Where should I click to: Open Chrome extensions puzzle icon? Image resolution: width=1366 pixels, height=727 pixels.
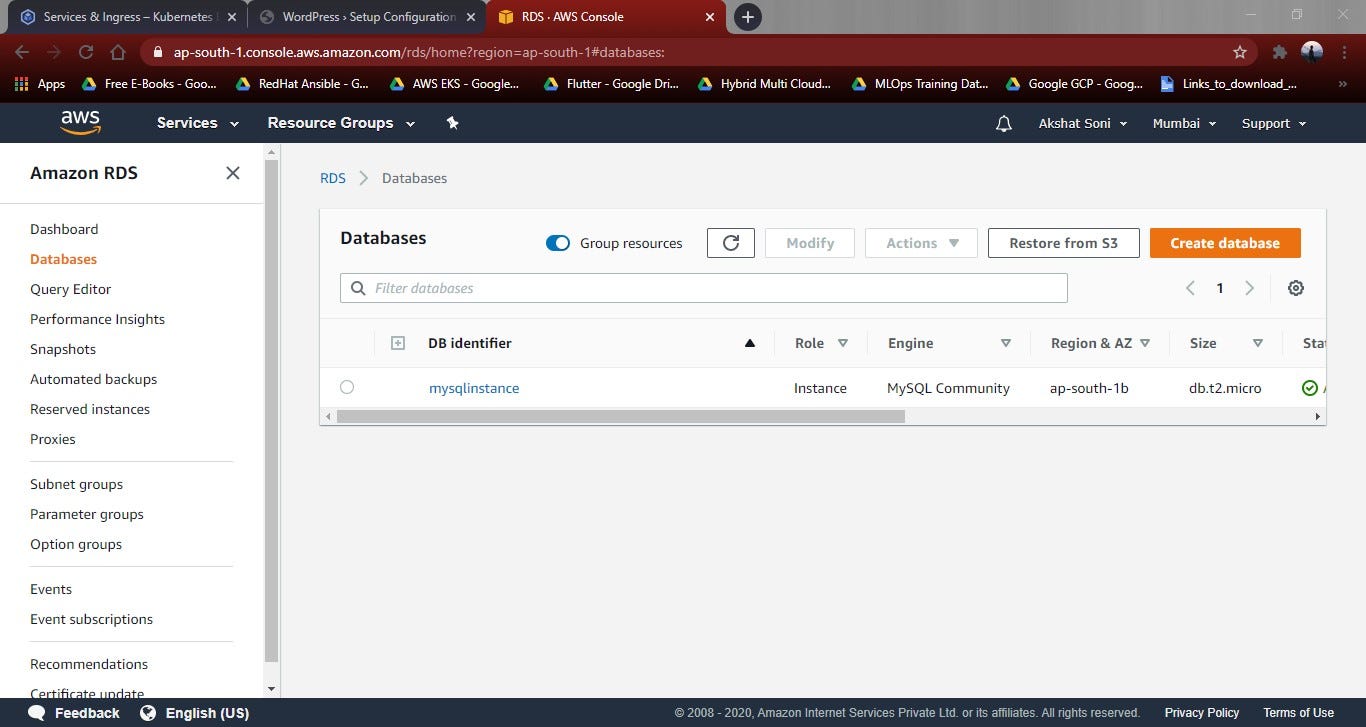[1279, 52]
